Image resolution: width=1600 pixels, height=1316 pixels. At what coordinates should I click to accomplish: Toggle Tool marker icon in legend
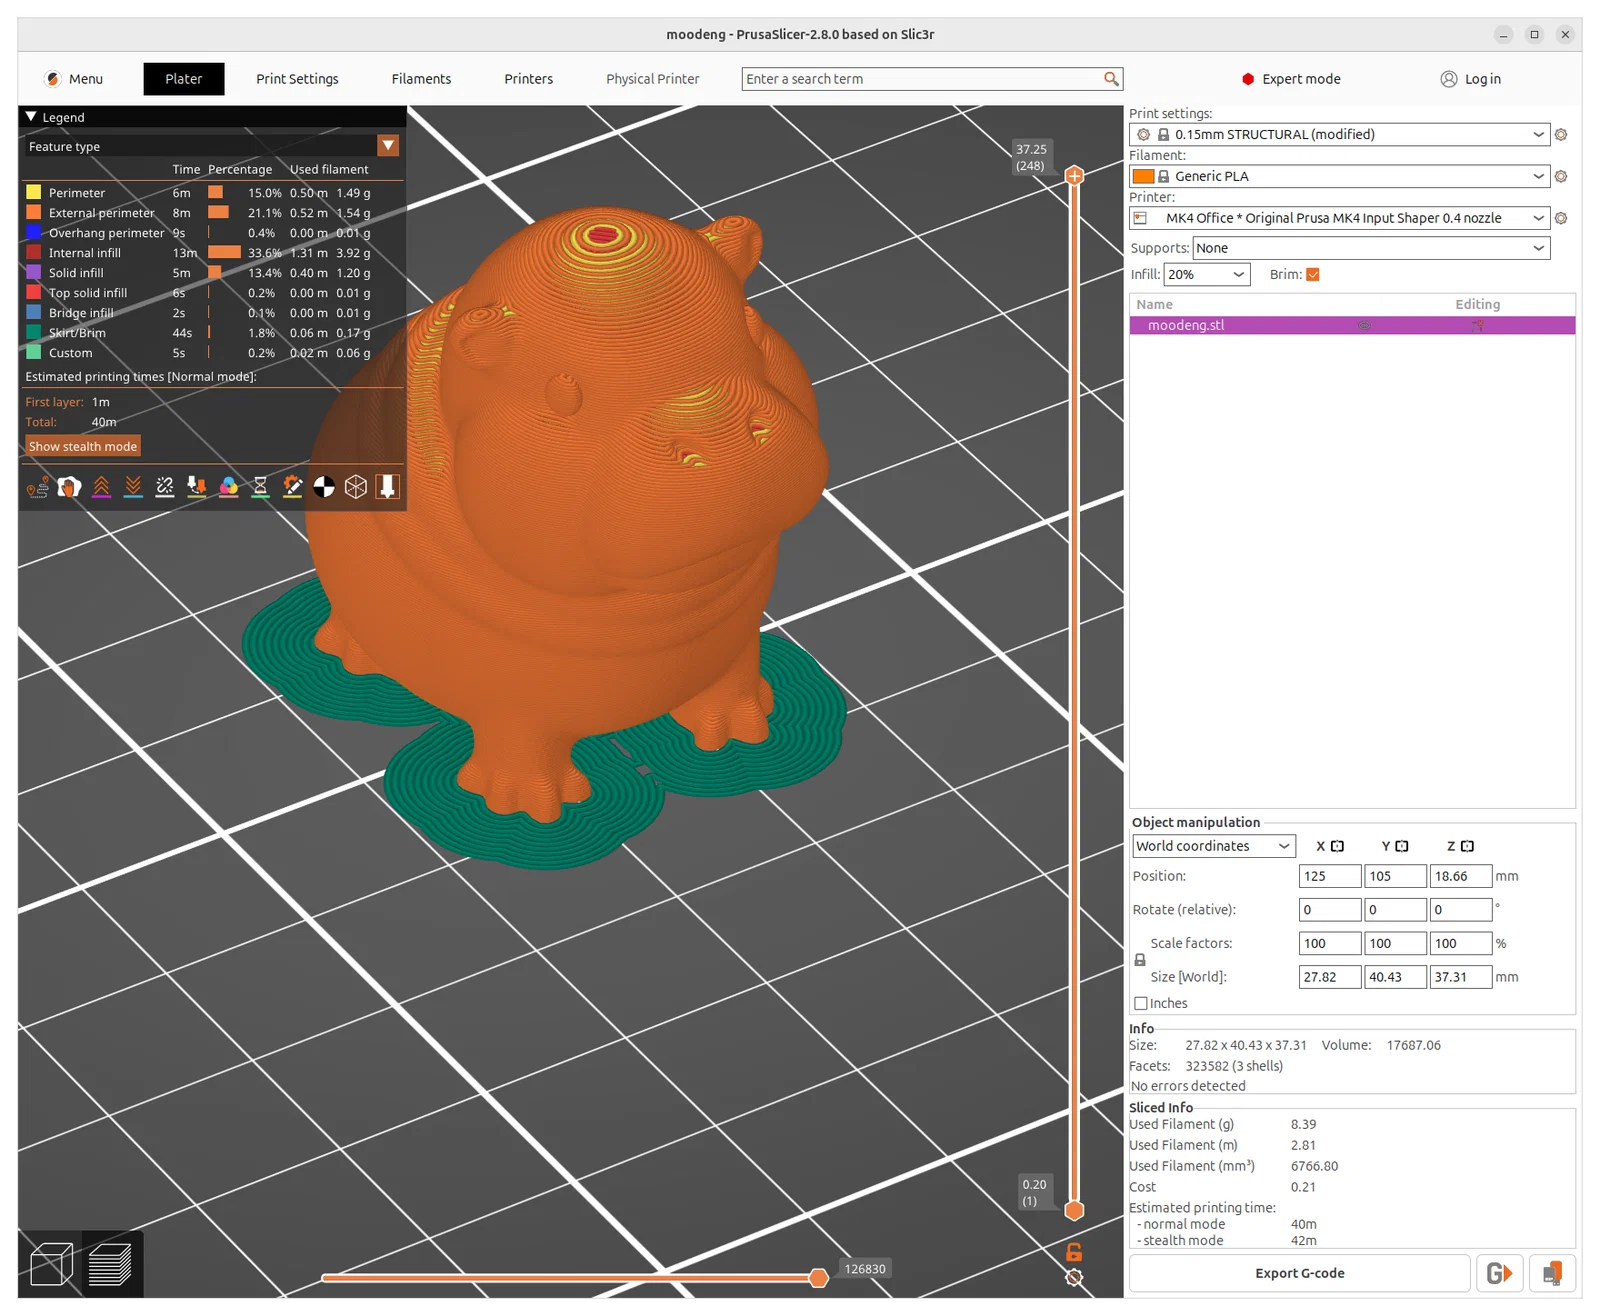tap(388, 487)
